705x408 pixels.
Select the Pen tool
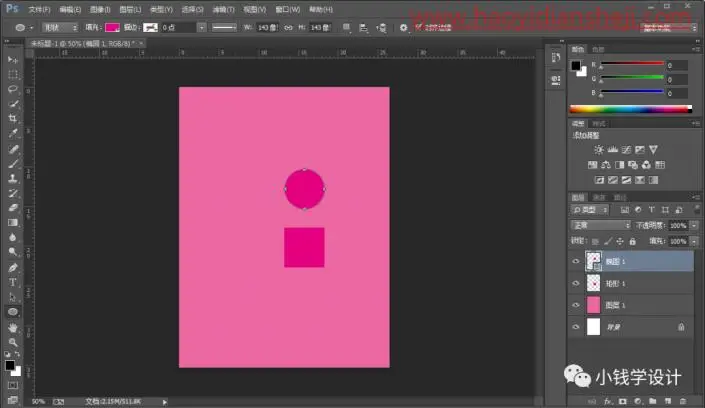pos(13,268)
